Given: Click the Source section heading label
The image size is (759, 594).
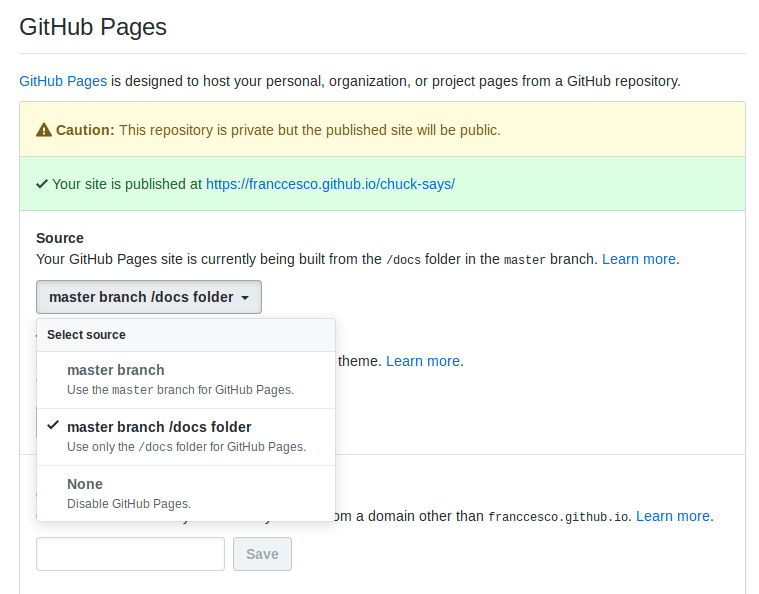Looking at the screenshot, I should [x=60, y=238].
